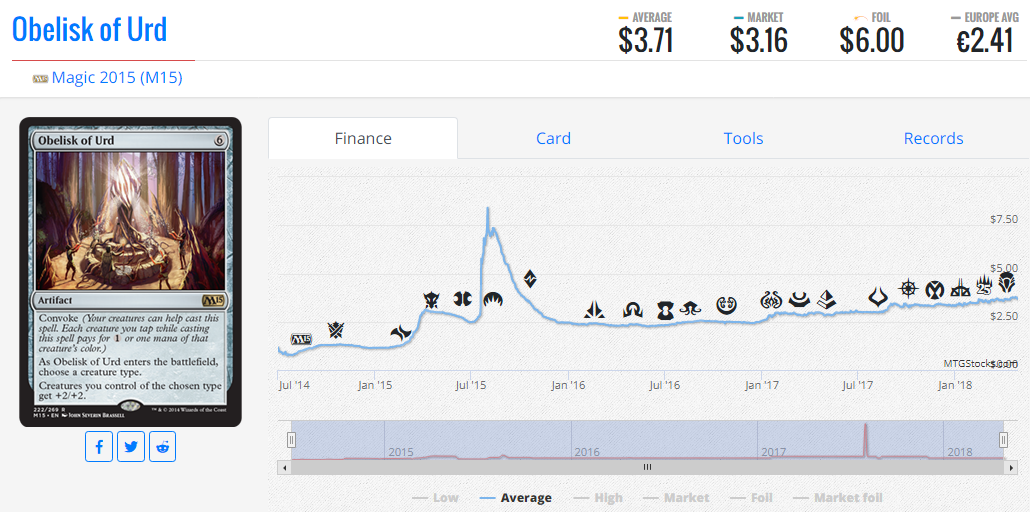Image resolution: width=1030 pixels, height=512 pixels.
Task: Click the circled M-shaped set symbol
Action: 935,289
